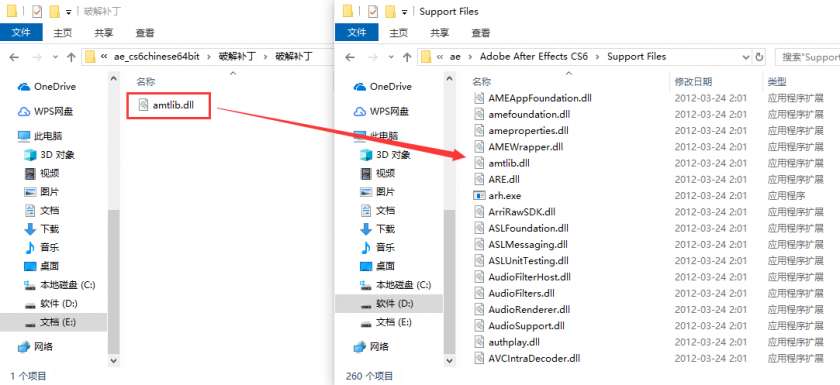This screenshot has width=840, height=385.
Task: Open quick access toolbar dropdown in the Support Files title bar
Action: tap(404, 12)
